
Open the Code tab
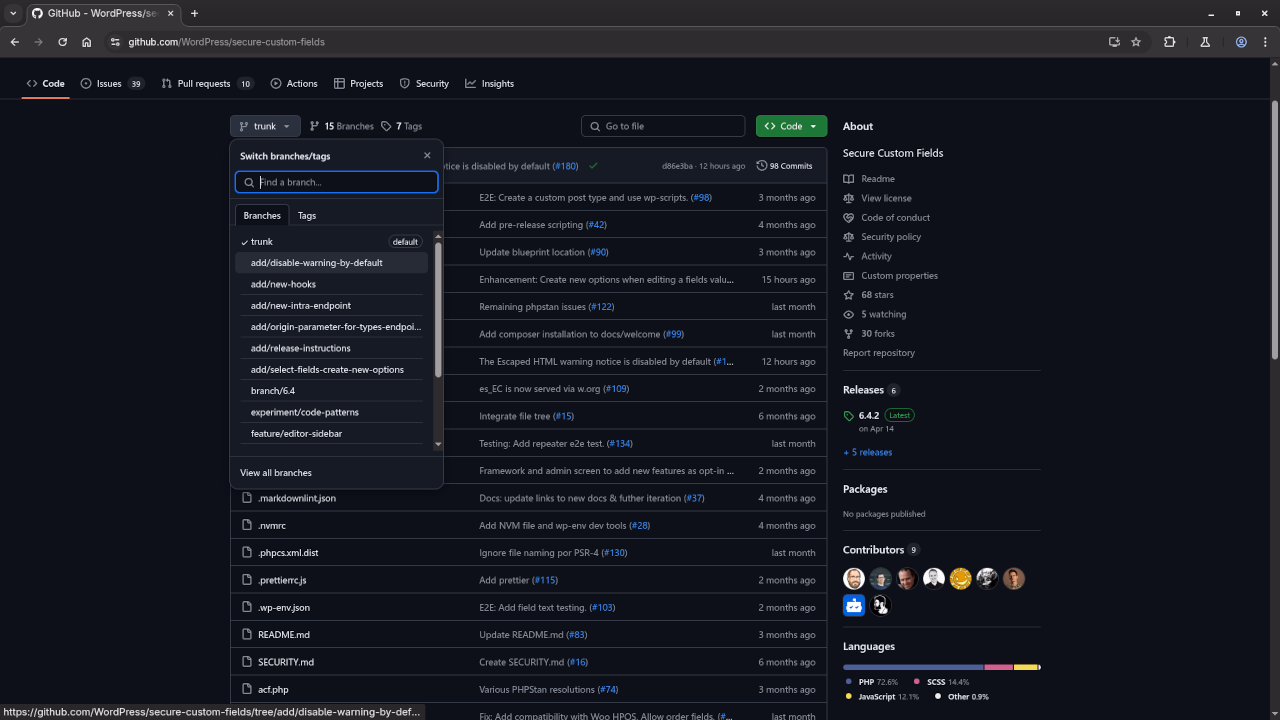coord(46,84)
